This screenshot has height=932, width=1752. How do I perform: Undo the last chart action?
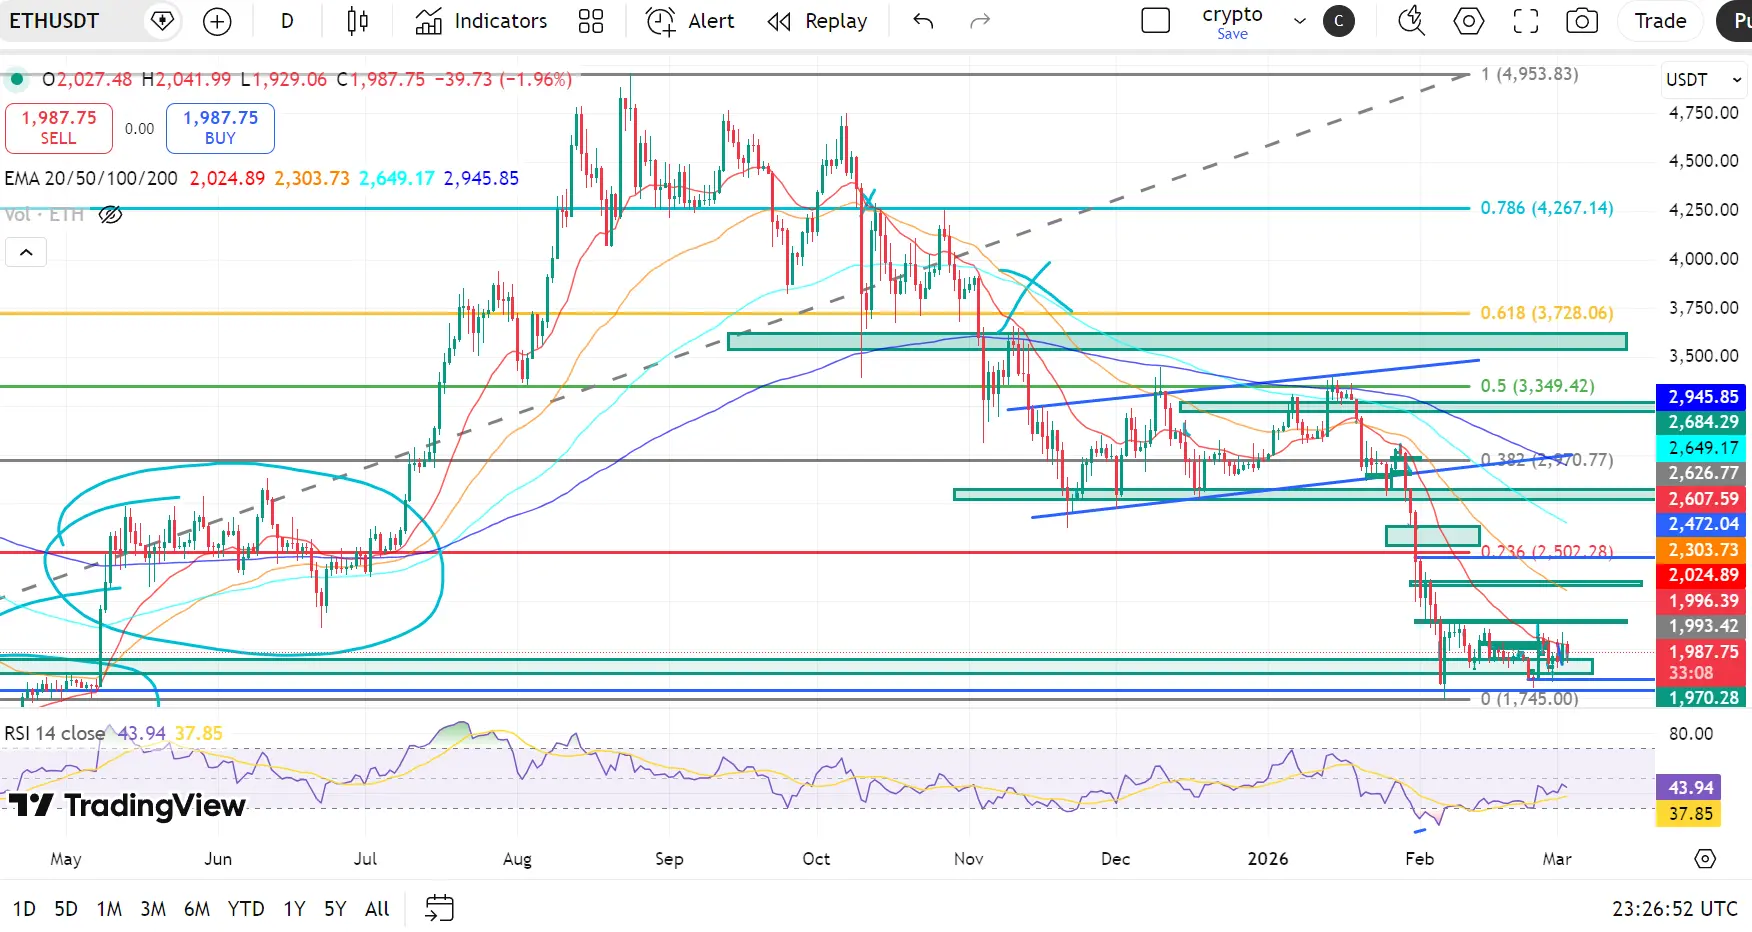(923, 21)
